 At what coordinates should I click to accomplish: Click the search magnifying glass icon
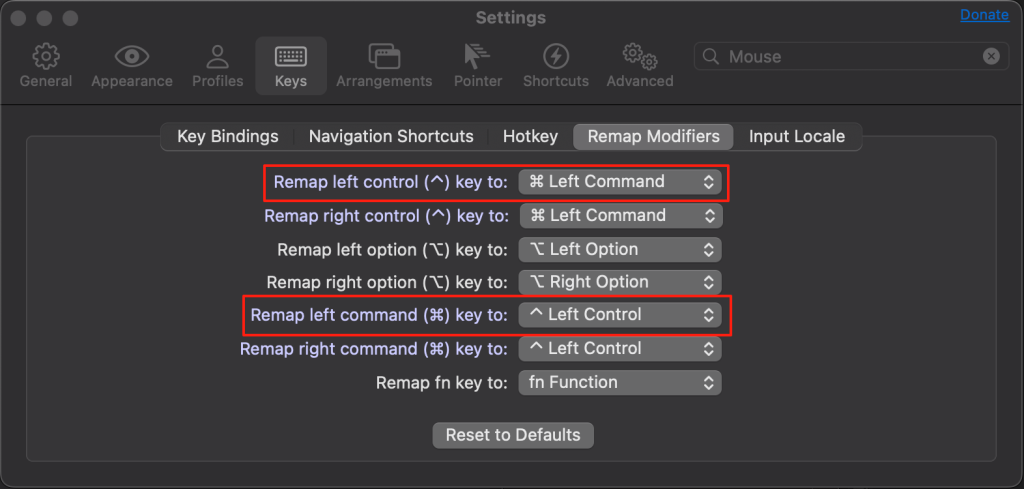click(710, 57)
